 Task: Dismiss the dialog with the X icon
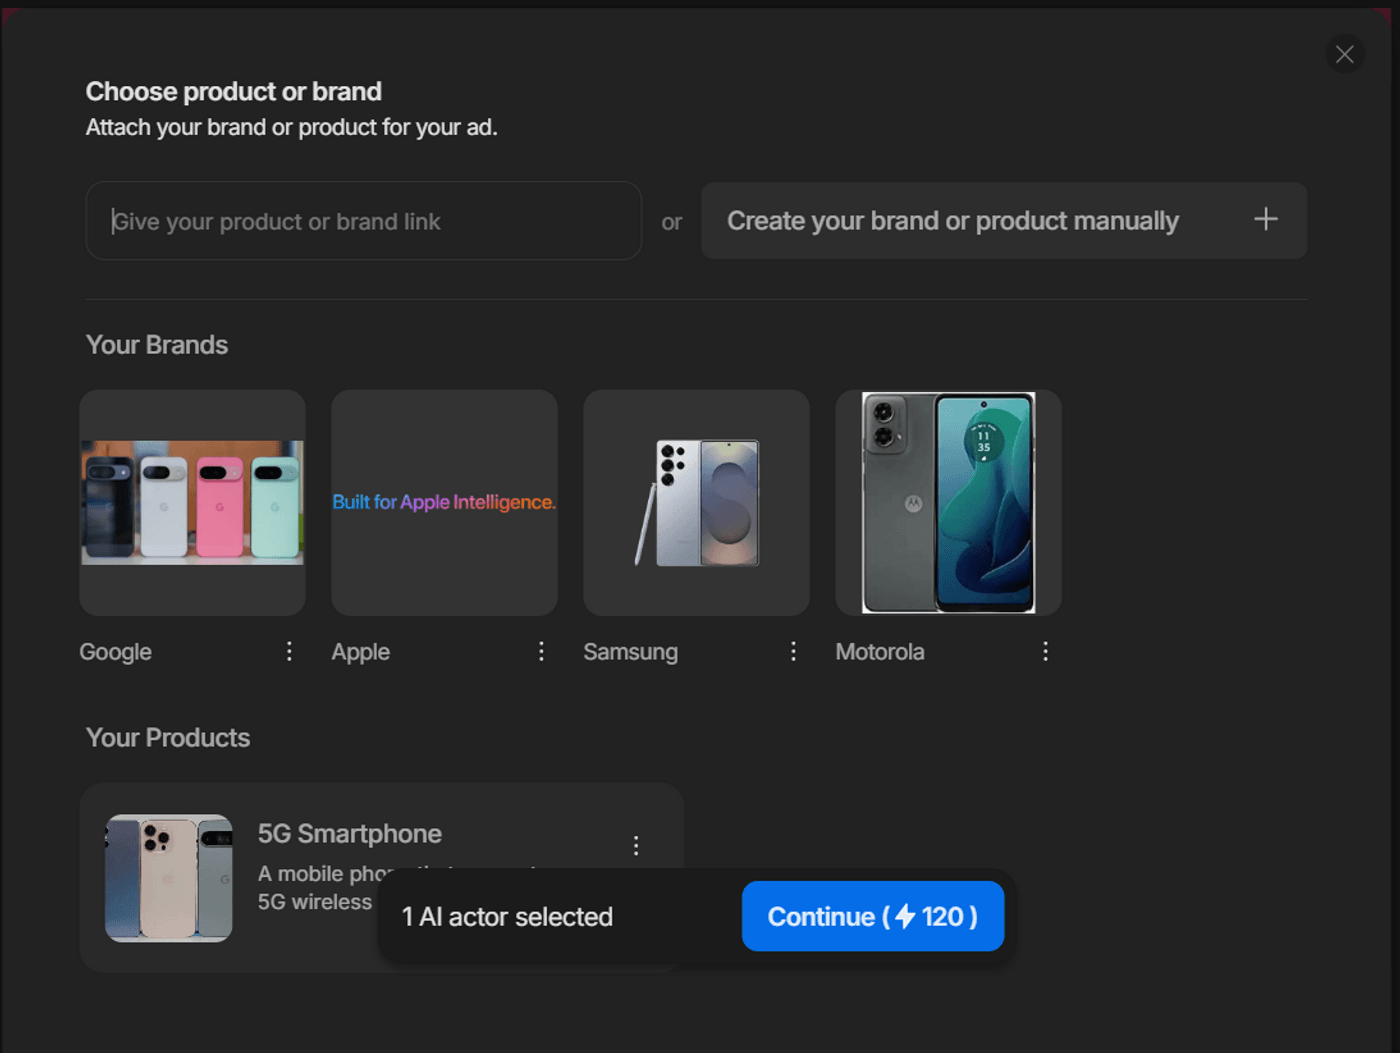coord(1344,54)
